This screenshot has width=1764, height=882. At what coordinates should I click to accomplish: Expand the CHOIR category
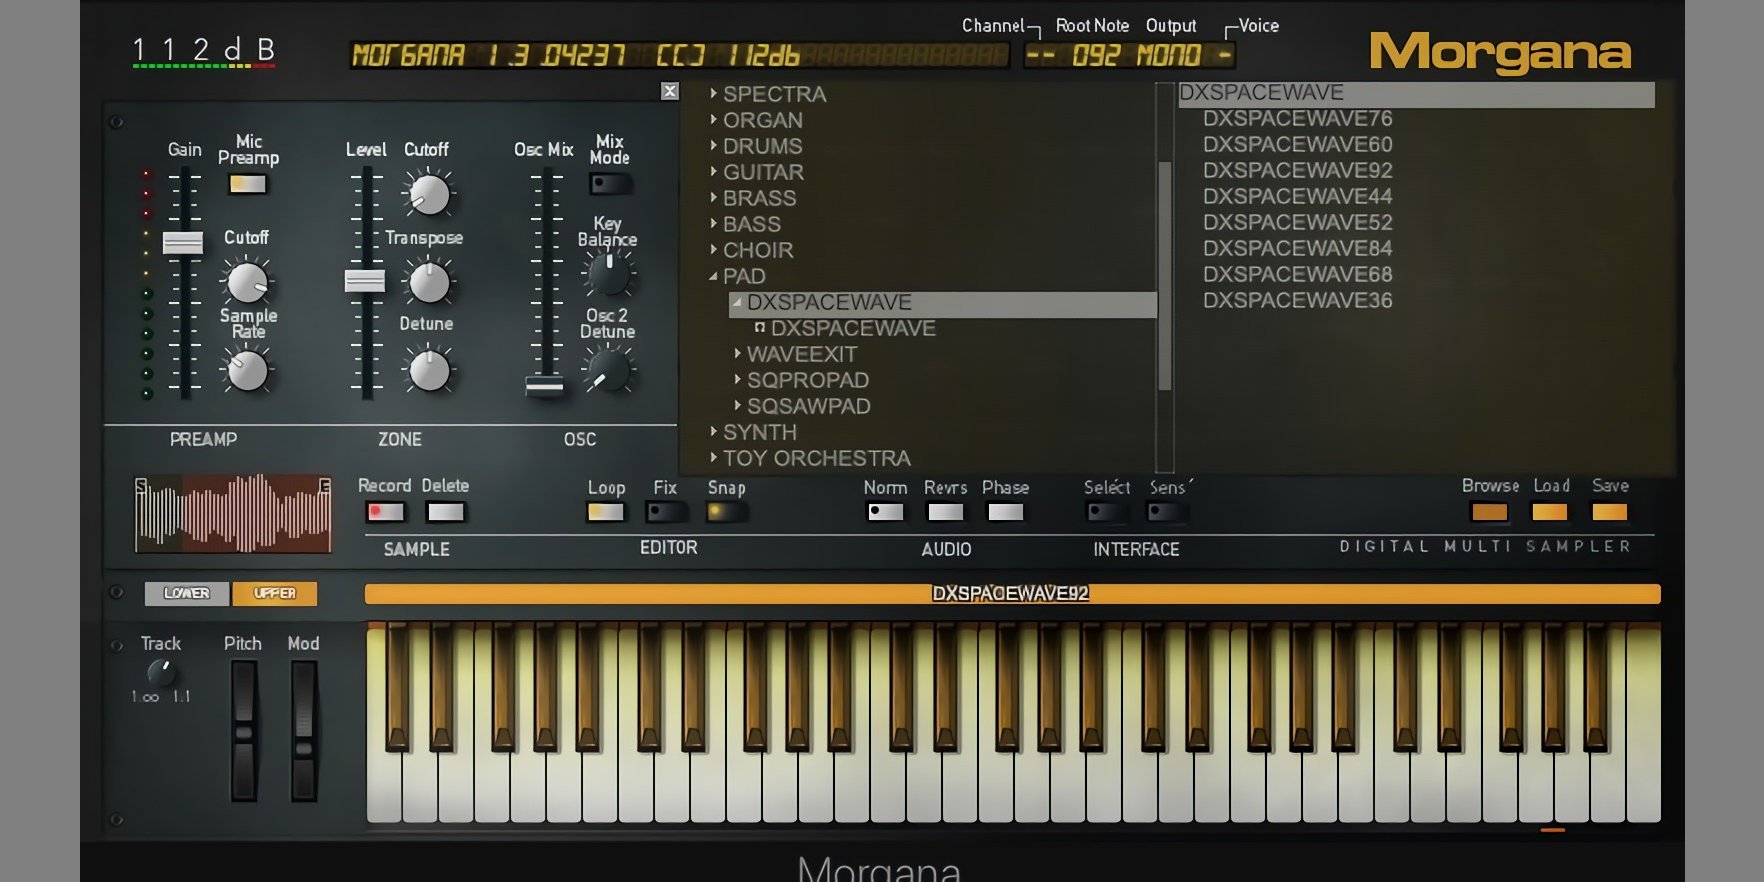pyautogui.click(x=713, y=249)
